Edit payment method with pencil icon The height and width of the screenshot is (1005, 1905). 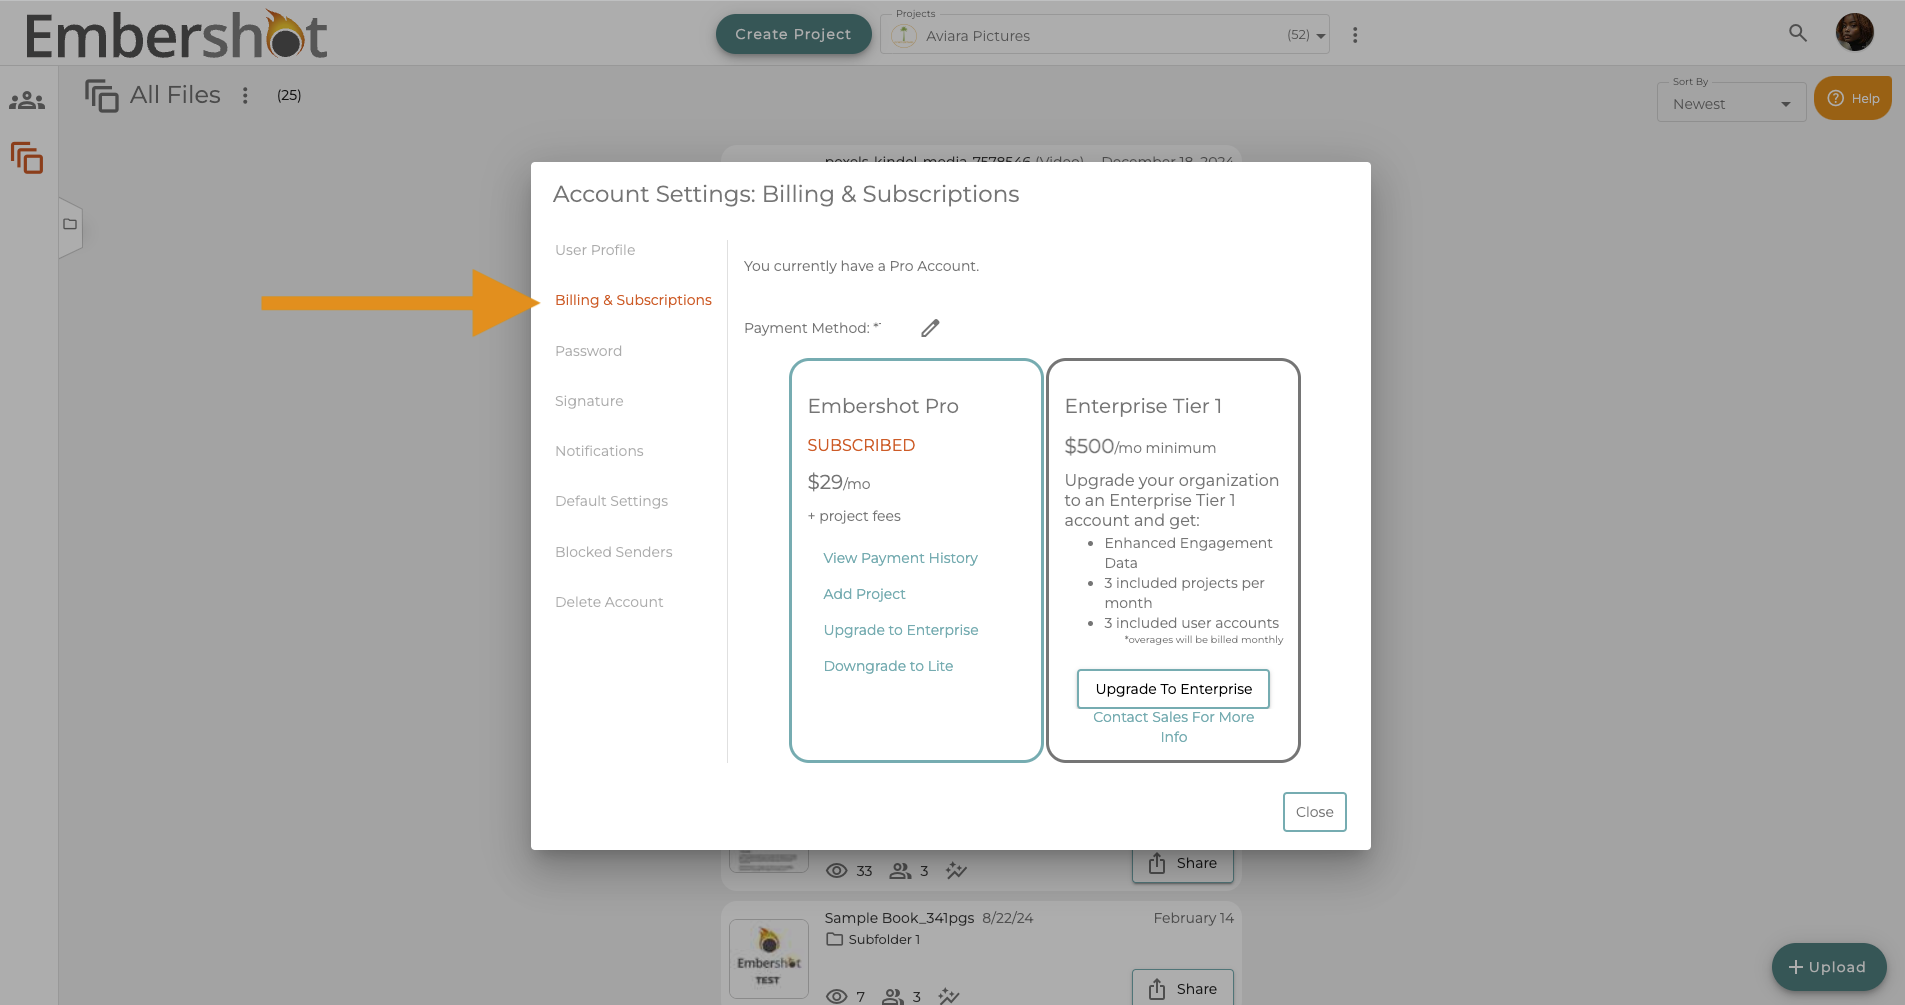[930, 328]
